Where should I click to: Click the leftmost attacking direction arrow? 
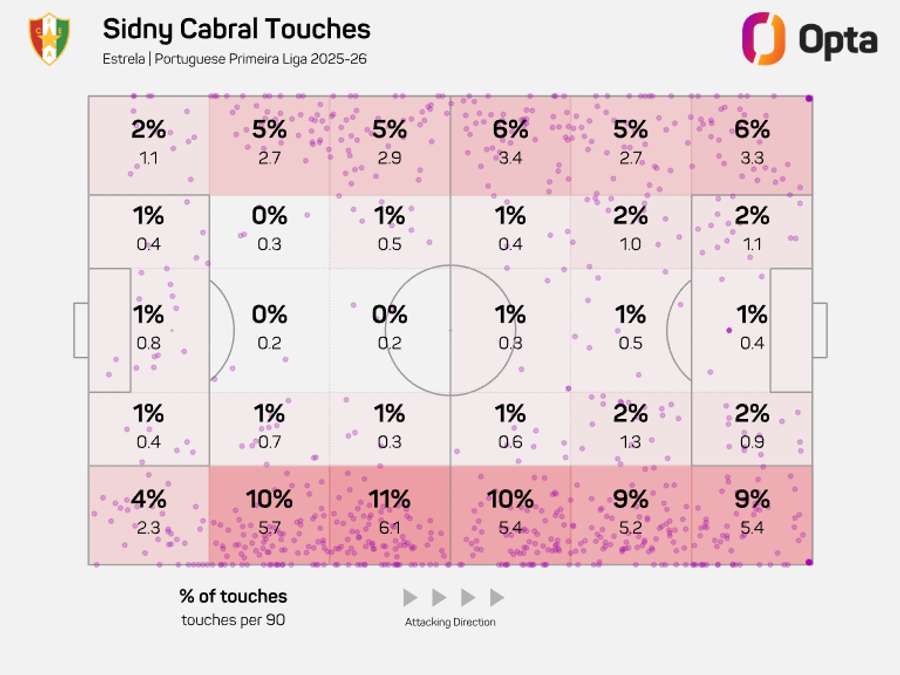410,598
